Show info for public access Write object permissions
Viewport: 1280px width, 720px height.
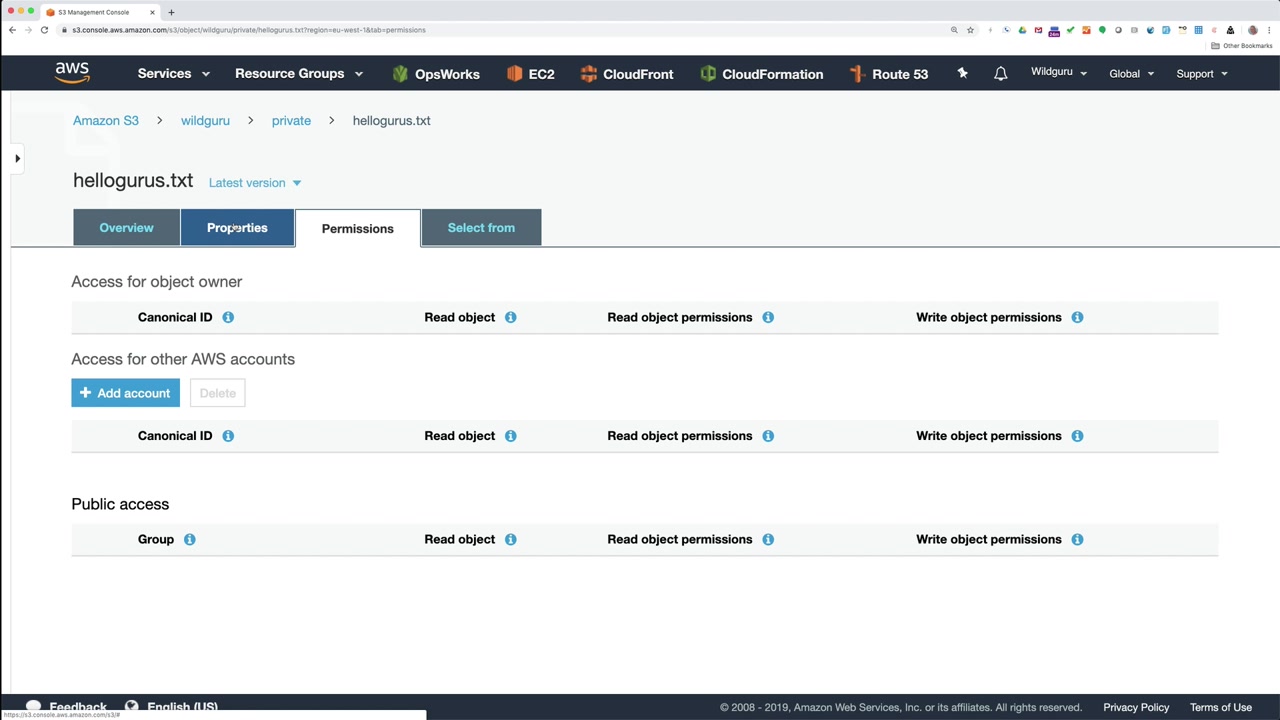coord(1077,539)
